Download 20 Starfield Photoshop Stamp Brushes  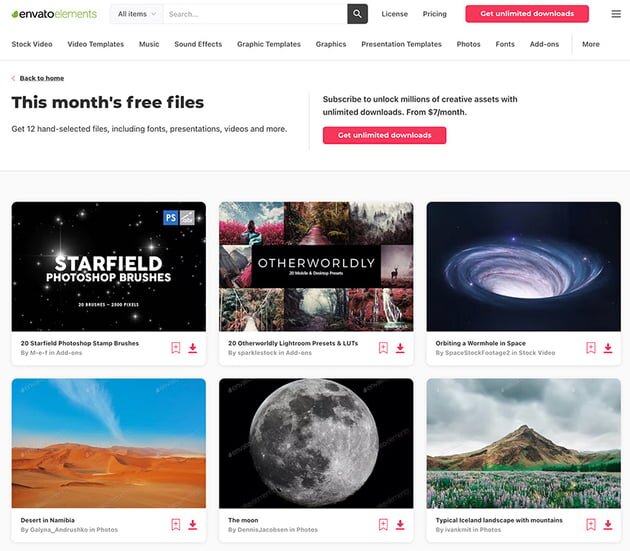pyautogui.click(x=193, y=348)
